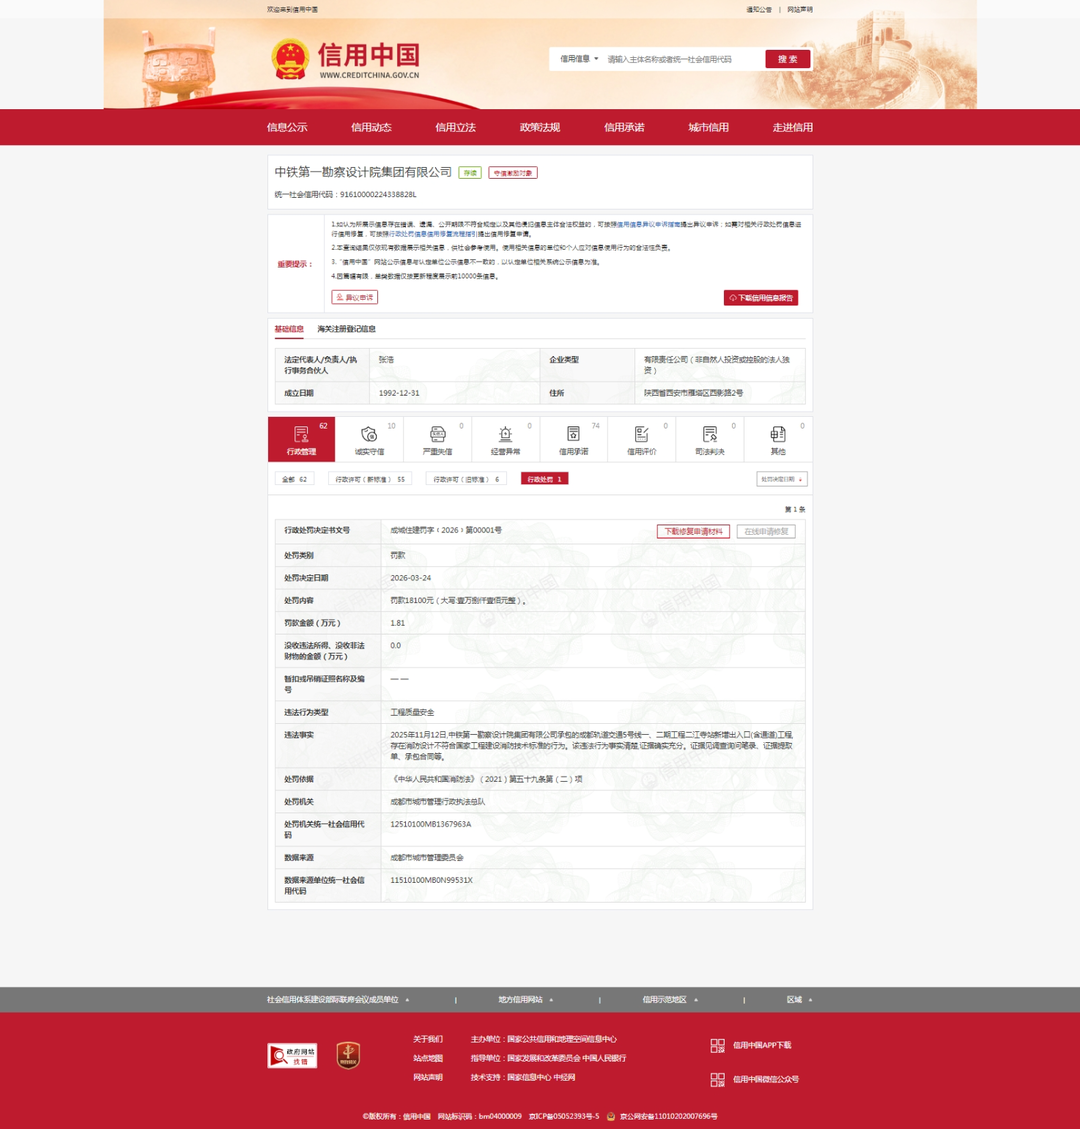Filter records by 行政许可（新标准）55
The height and width of the screenshot is (1129, 1080).
pos(370,479)
